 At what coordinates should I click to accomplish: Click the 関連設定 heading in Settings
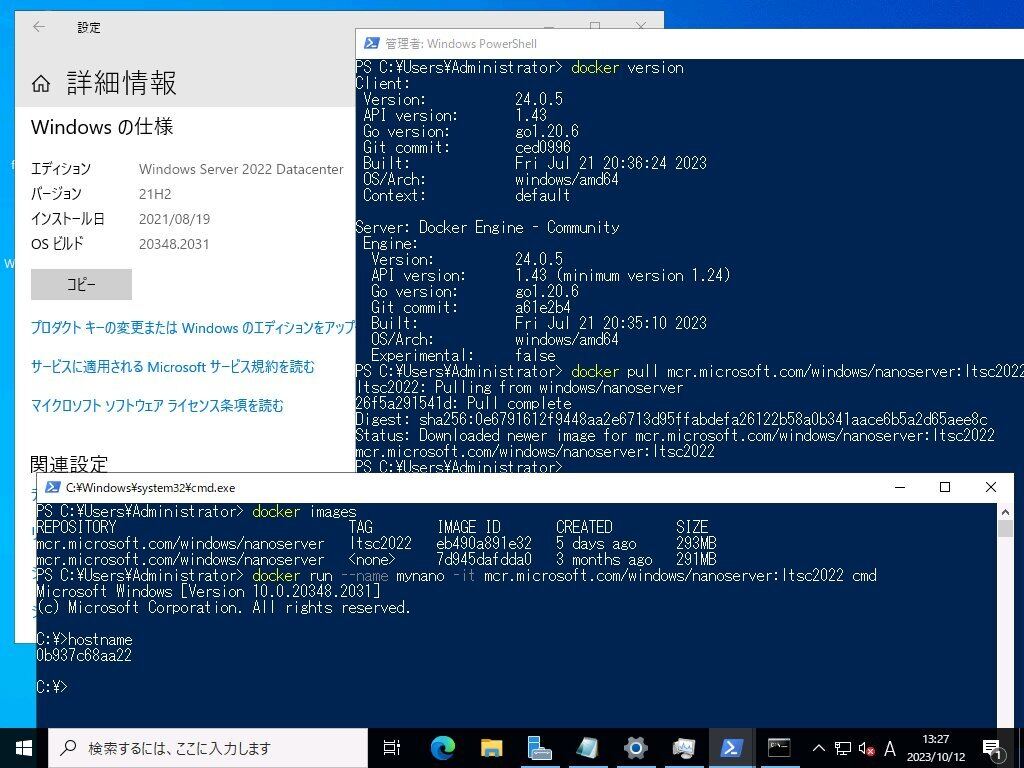[x=69, y=464]
